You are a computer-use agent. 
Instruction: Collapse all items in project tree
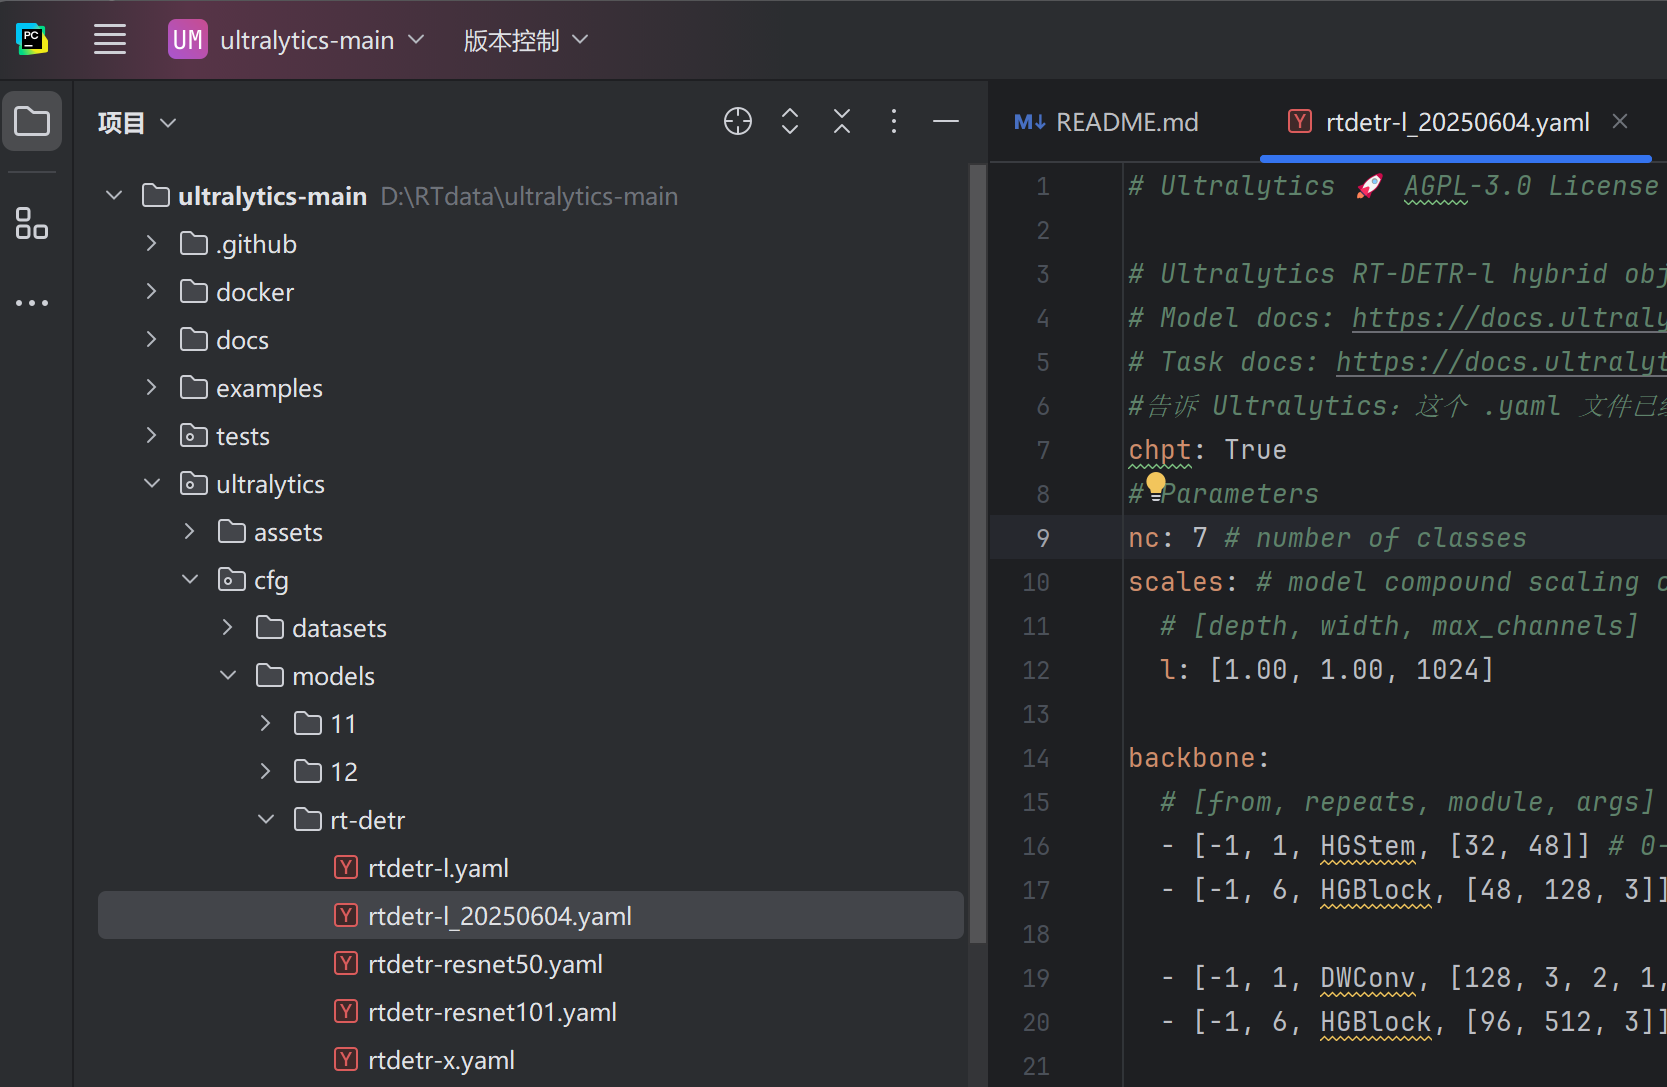[842, 122]
